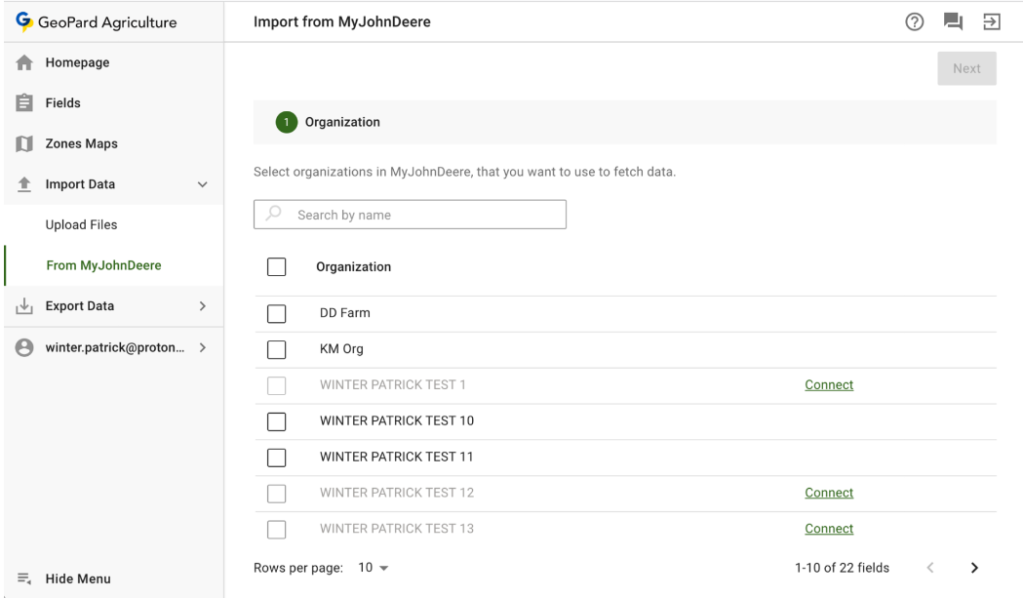Image resolution: width=1023 pixels, height=598 pixels.
Task: Click the Hide Menu icon
Action: point(25,579)
